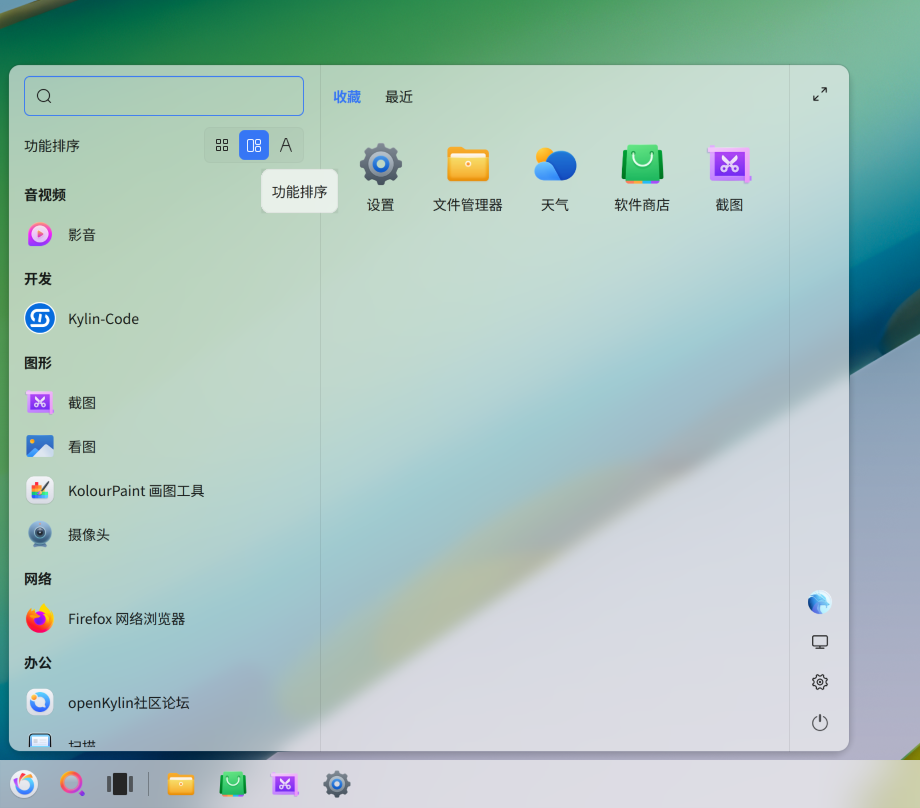The width and height of the screenshot is (920, 808).
Task: Click the search input field
Action: pos(164,96)
